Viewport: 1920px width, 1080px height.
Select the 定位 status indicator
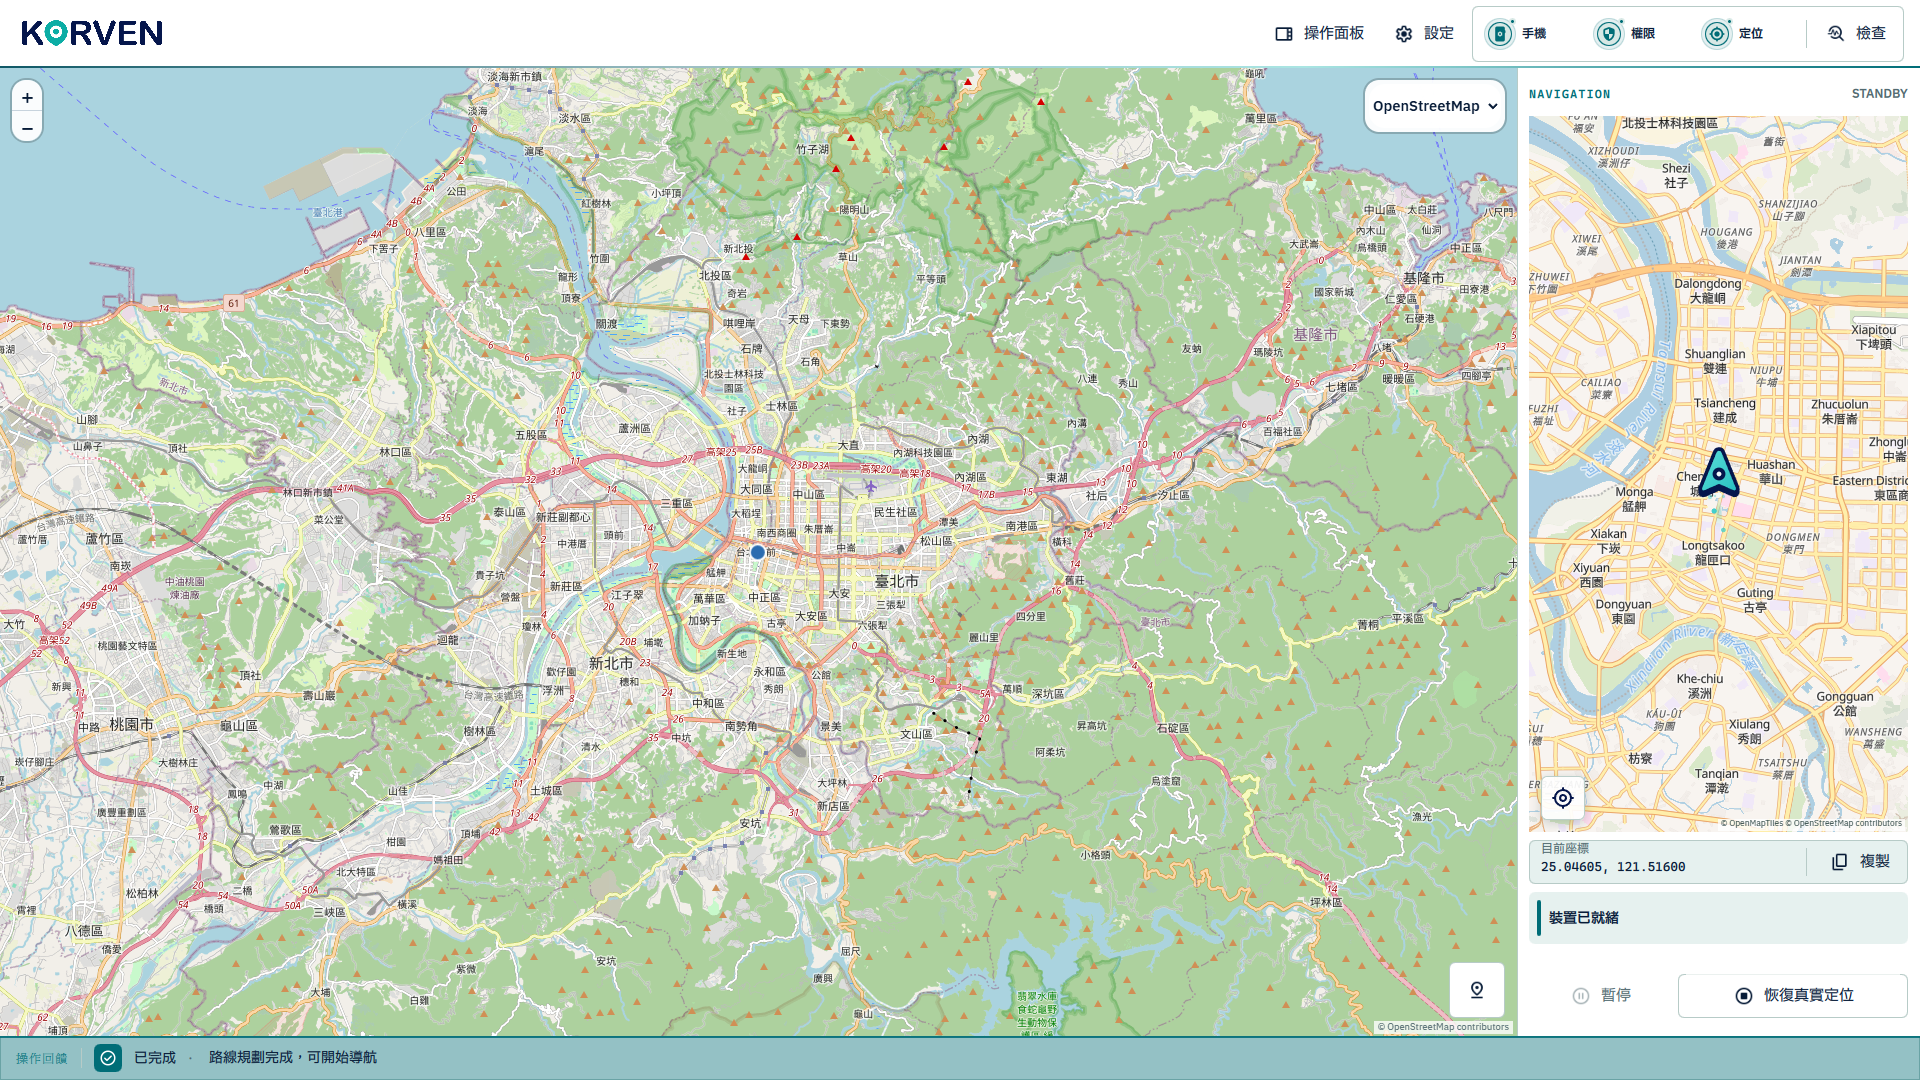point(1733,34)
